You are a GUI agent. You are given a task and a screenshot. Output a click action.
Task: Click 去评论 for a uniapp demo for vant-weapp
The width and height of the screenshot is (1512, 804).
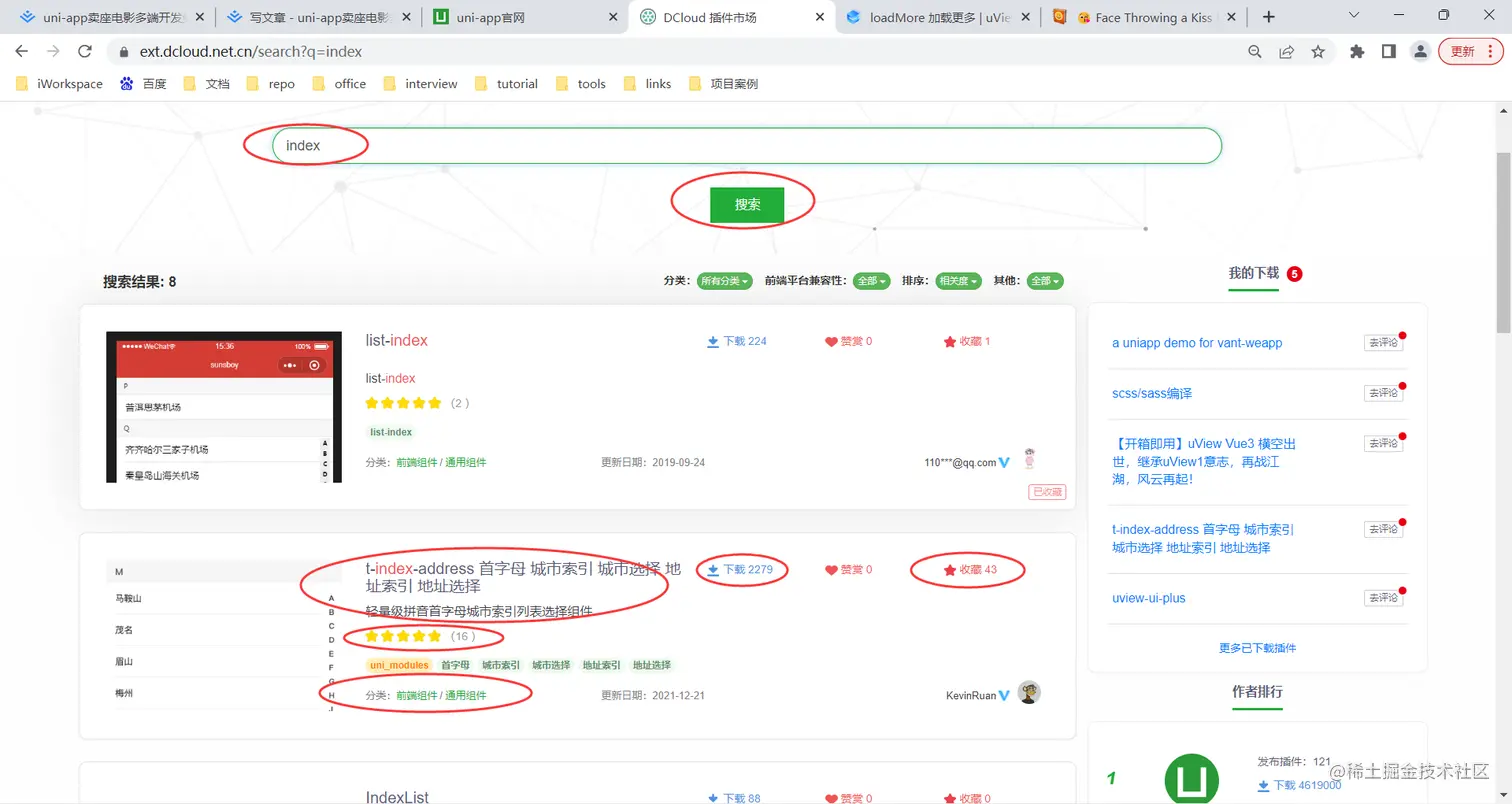[1383, 342]
